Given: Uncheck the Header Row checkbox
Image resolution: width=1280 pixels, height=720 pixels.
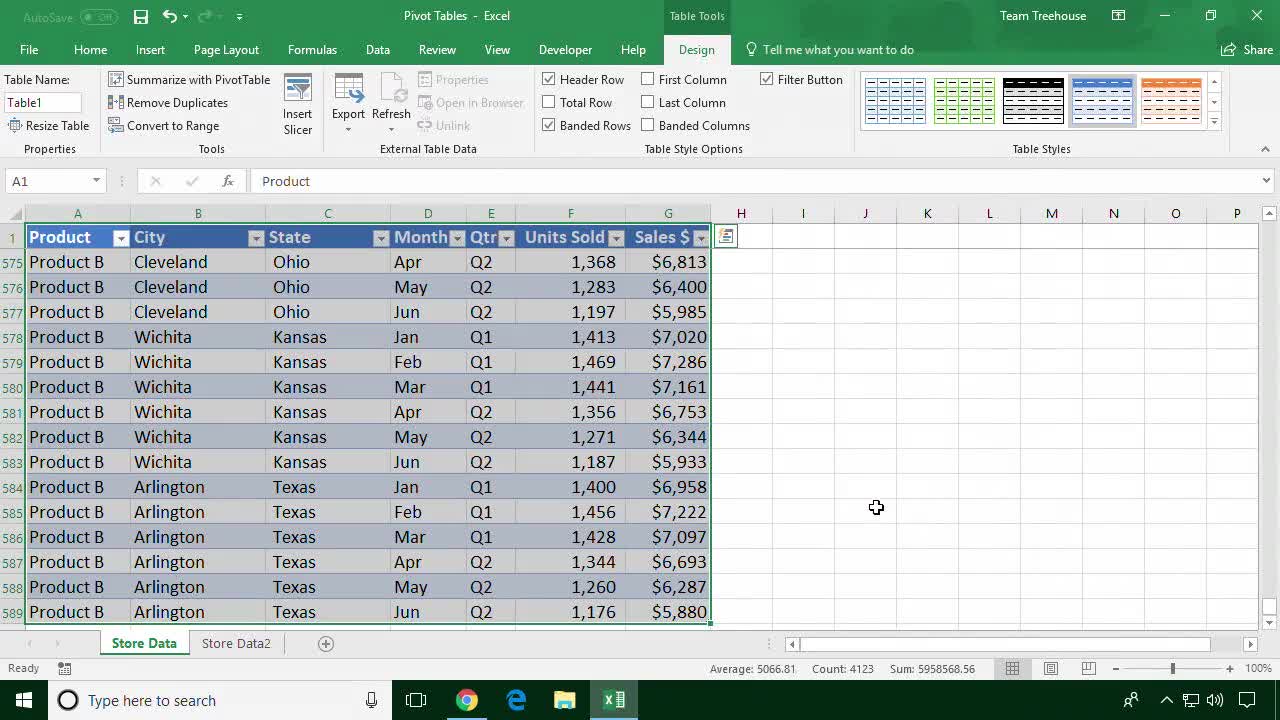Looking at the screenshot, I should pos(549,79).
